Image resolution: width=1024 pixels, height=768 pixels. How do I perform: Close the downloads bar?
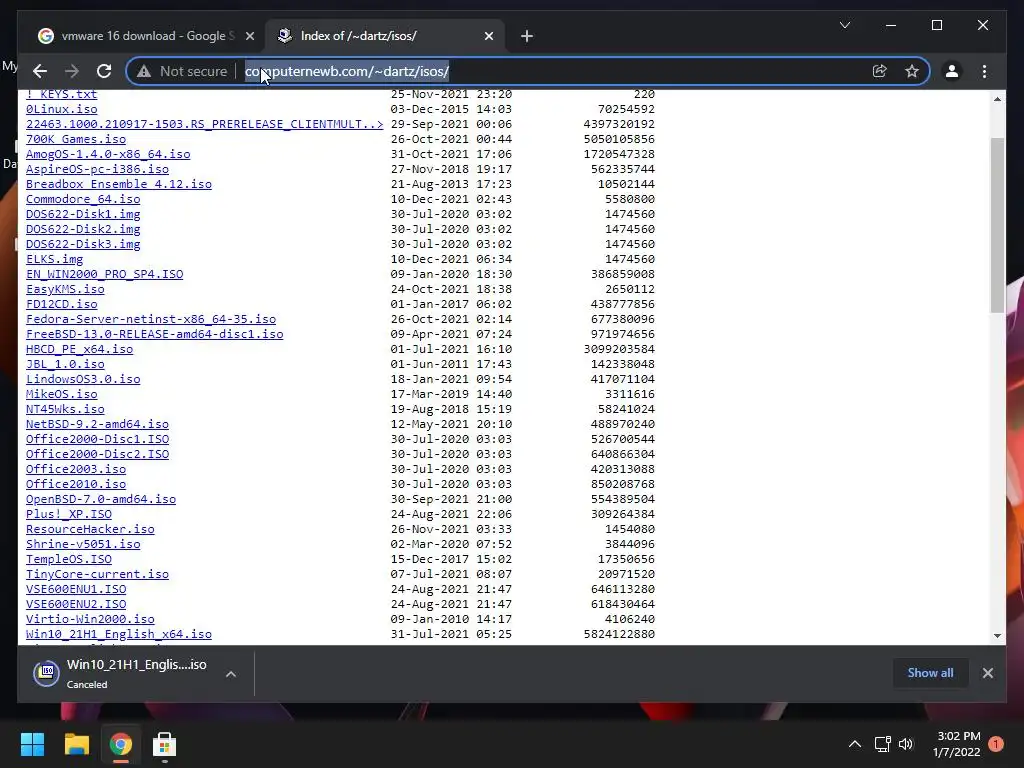point(987,673)
